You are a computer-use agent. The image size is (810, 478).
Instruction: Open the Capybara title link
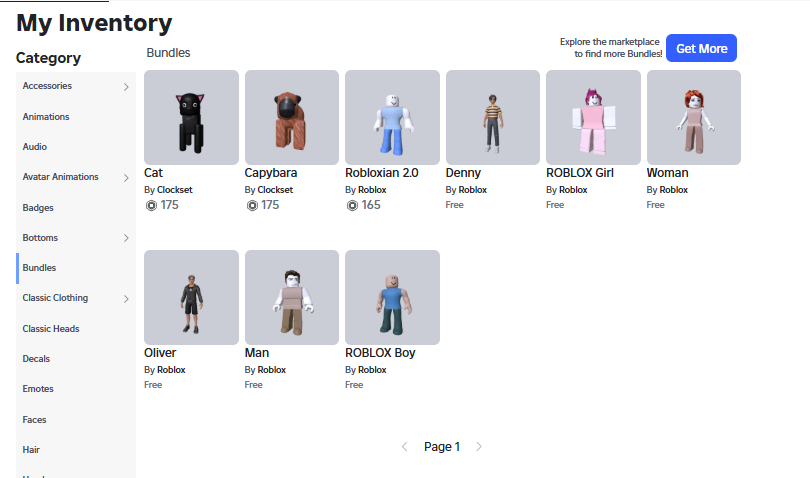[271, 173]
